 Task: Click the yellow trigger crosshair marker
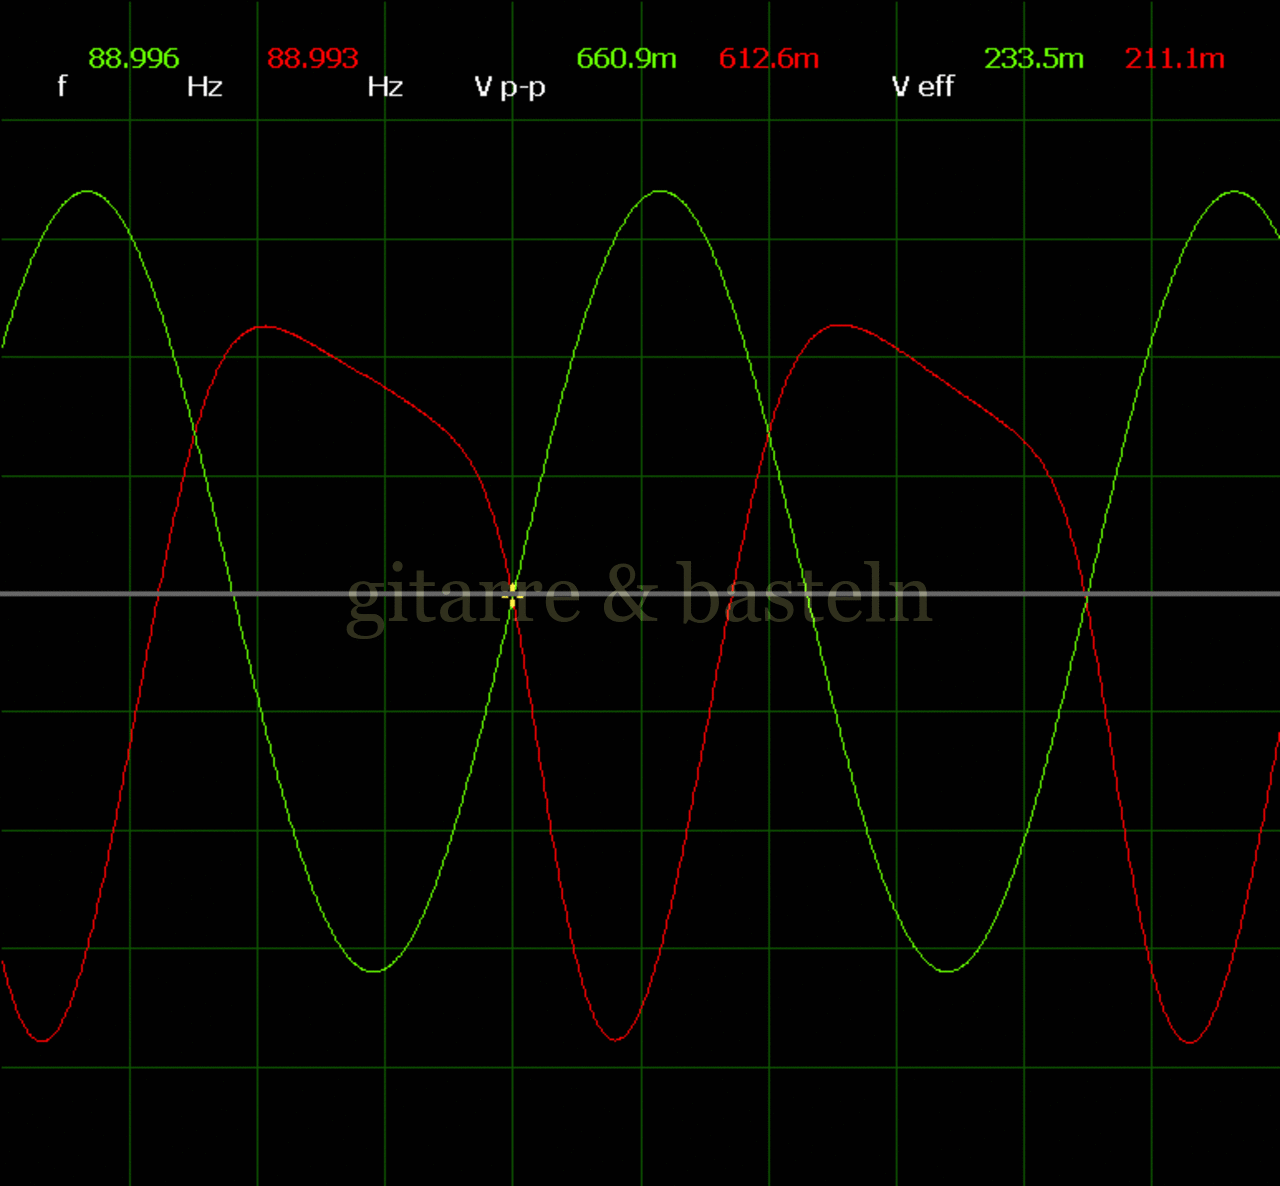tap(512, 595)
